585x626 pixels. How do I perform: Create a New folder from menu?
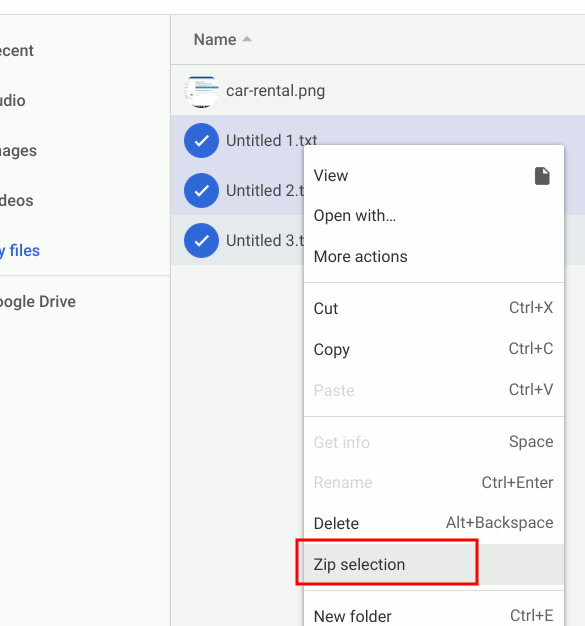pos(434,615)
